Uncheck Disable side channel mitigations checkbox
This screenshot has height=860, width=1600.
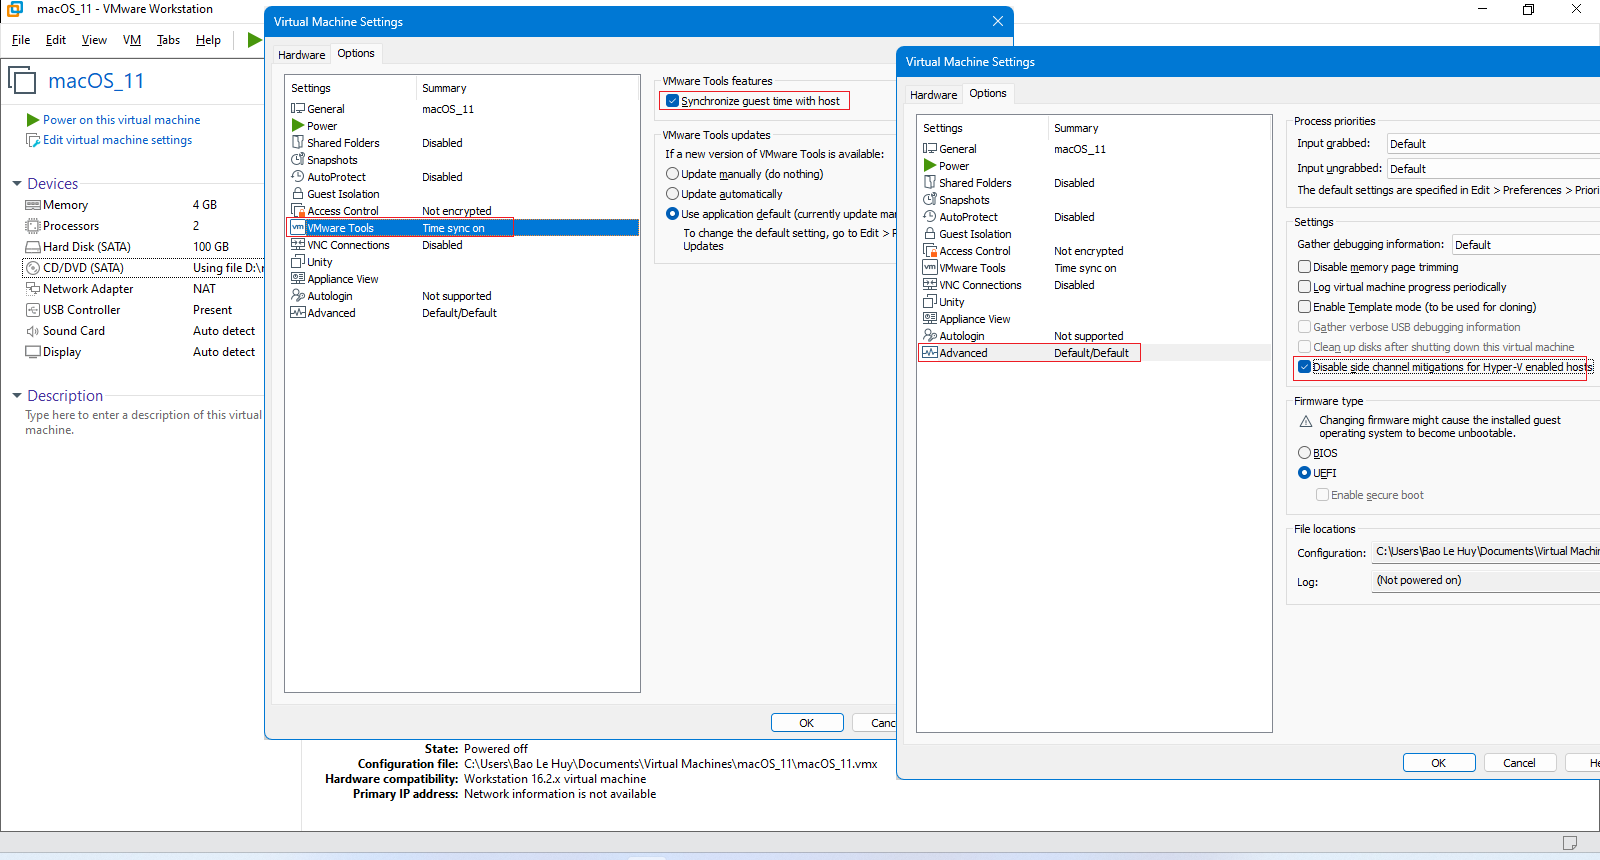coord(1304,367)
